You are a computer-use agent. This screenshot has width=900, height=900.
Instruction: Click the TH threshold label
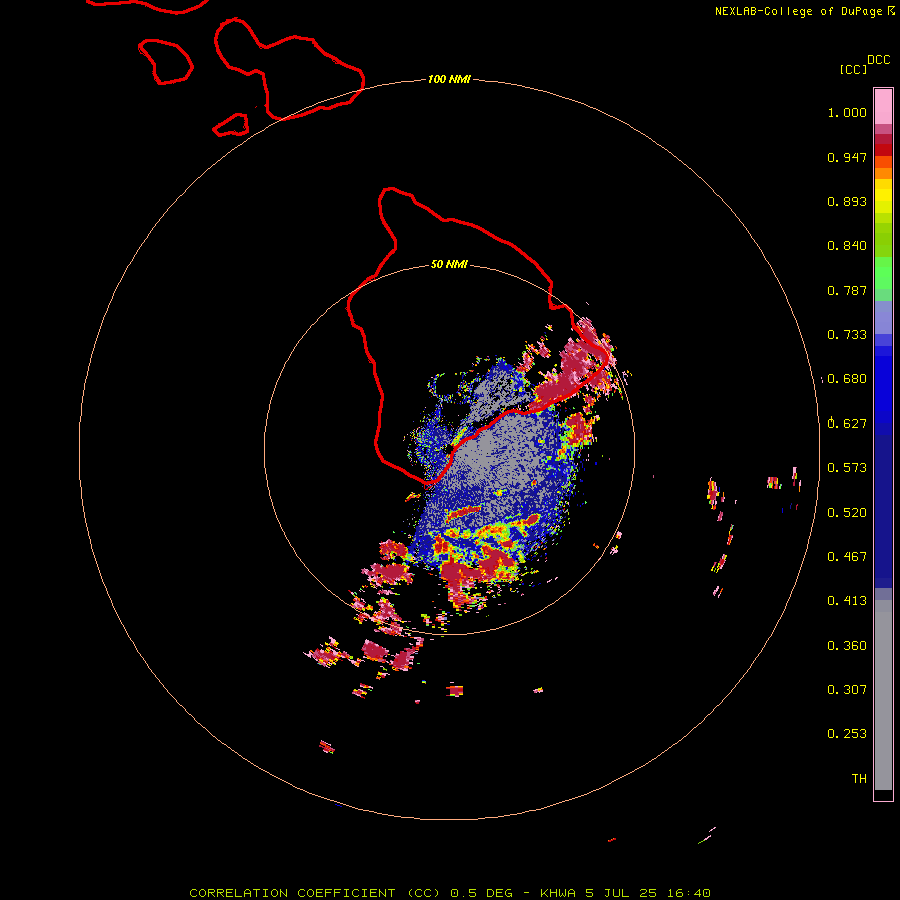[x=859, y=779]
